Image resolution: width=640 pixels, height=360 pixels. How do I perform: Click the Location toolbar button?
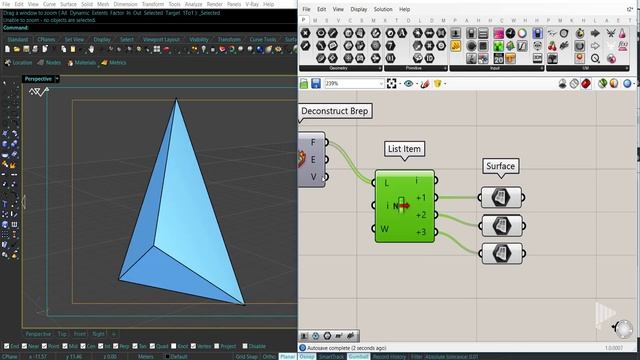tap(18, 62)
